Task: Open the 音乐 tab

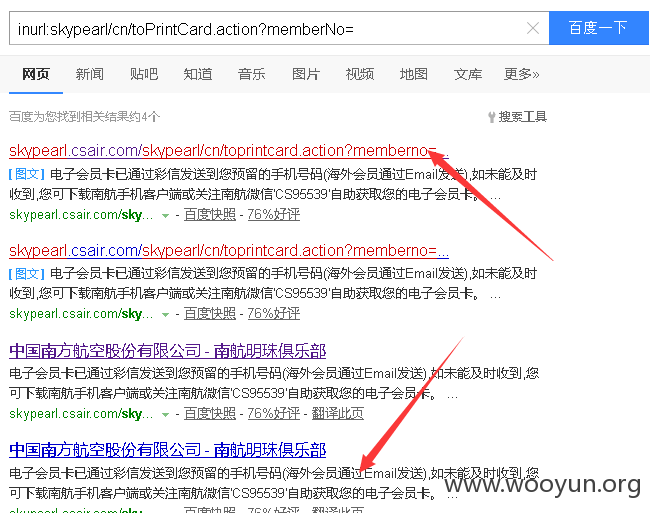Action: pyautogui.click(x=252, y=74)
